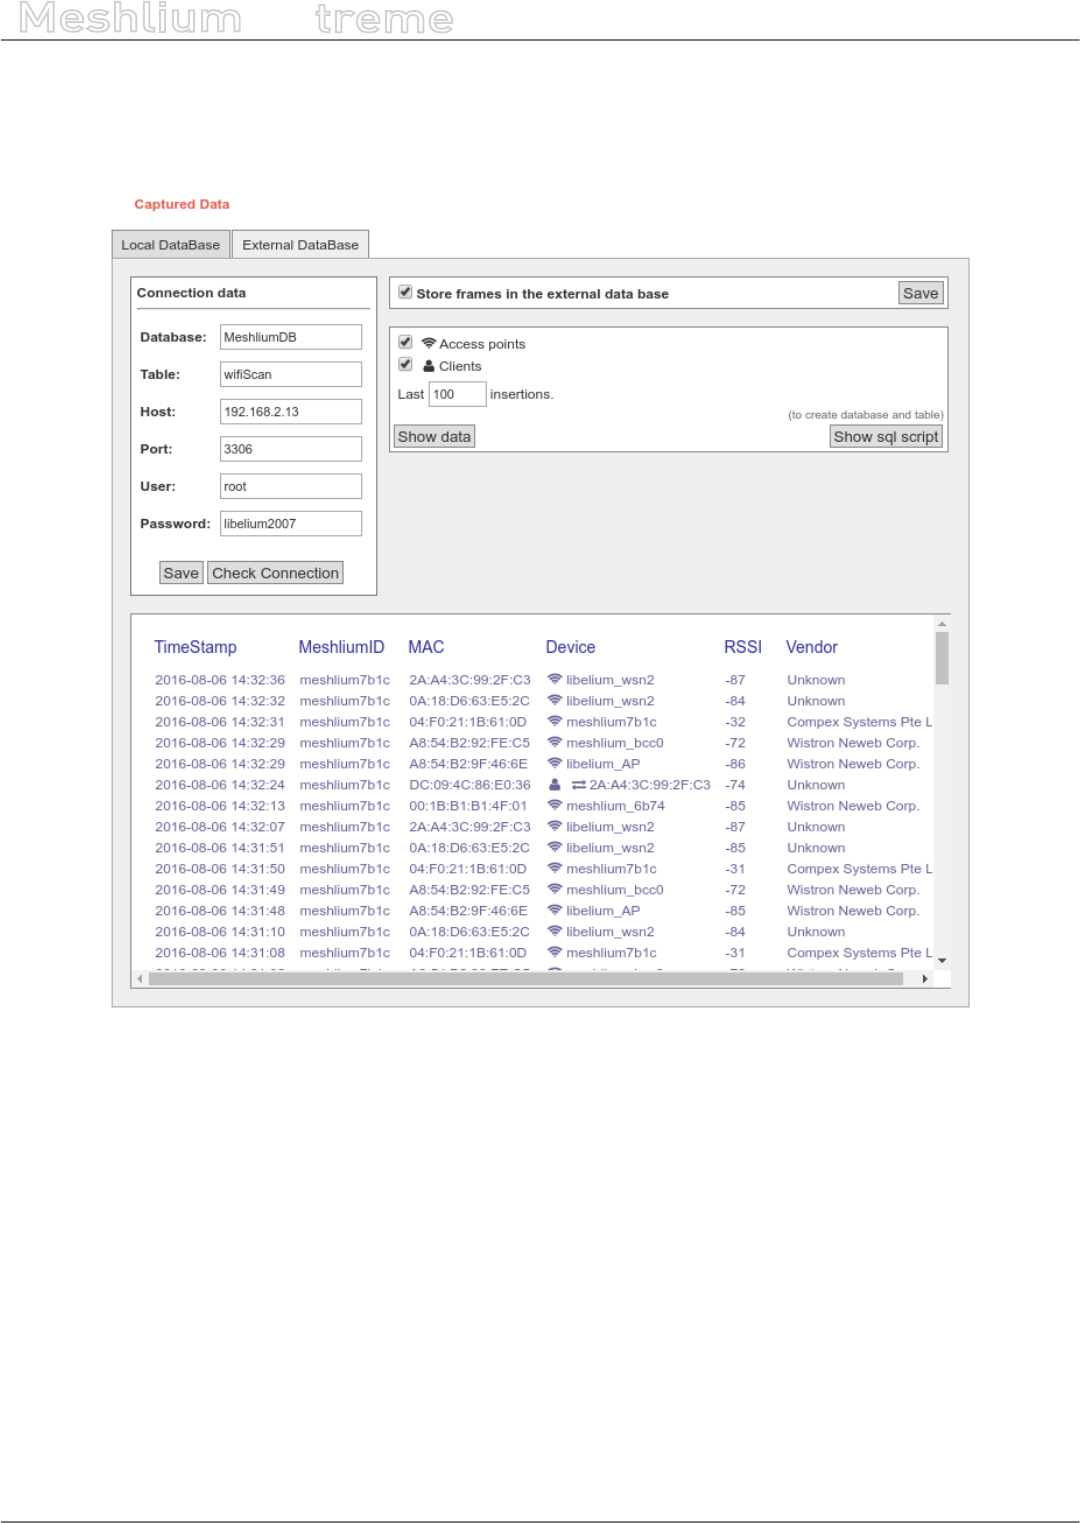Click wifi icon in 14:31:49 row
Screen dimensions: 1080x1523
click(x=554, y=889)
